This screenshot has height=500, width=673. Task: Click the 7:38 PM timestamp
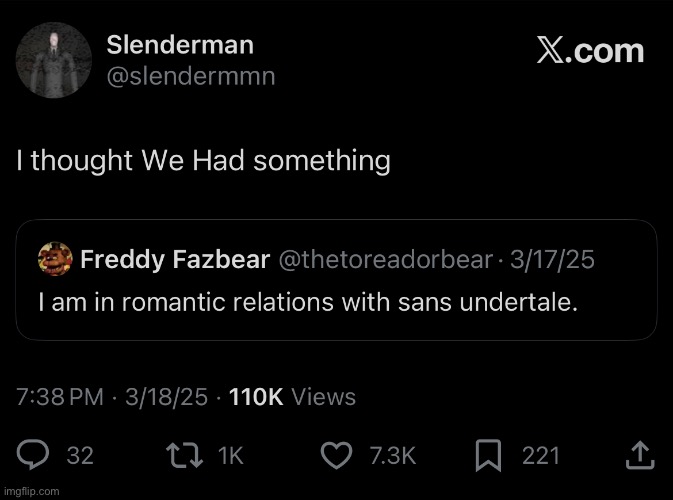click(x=60, y=397)
